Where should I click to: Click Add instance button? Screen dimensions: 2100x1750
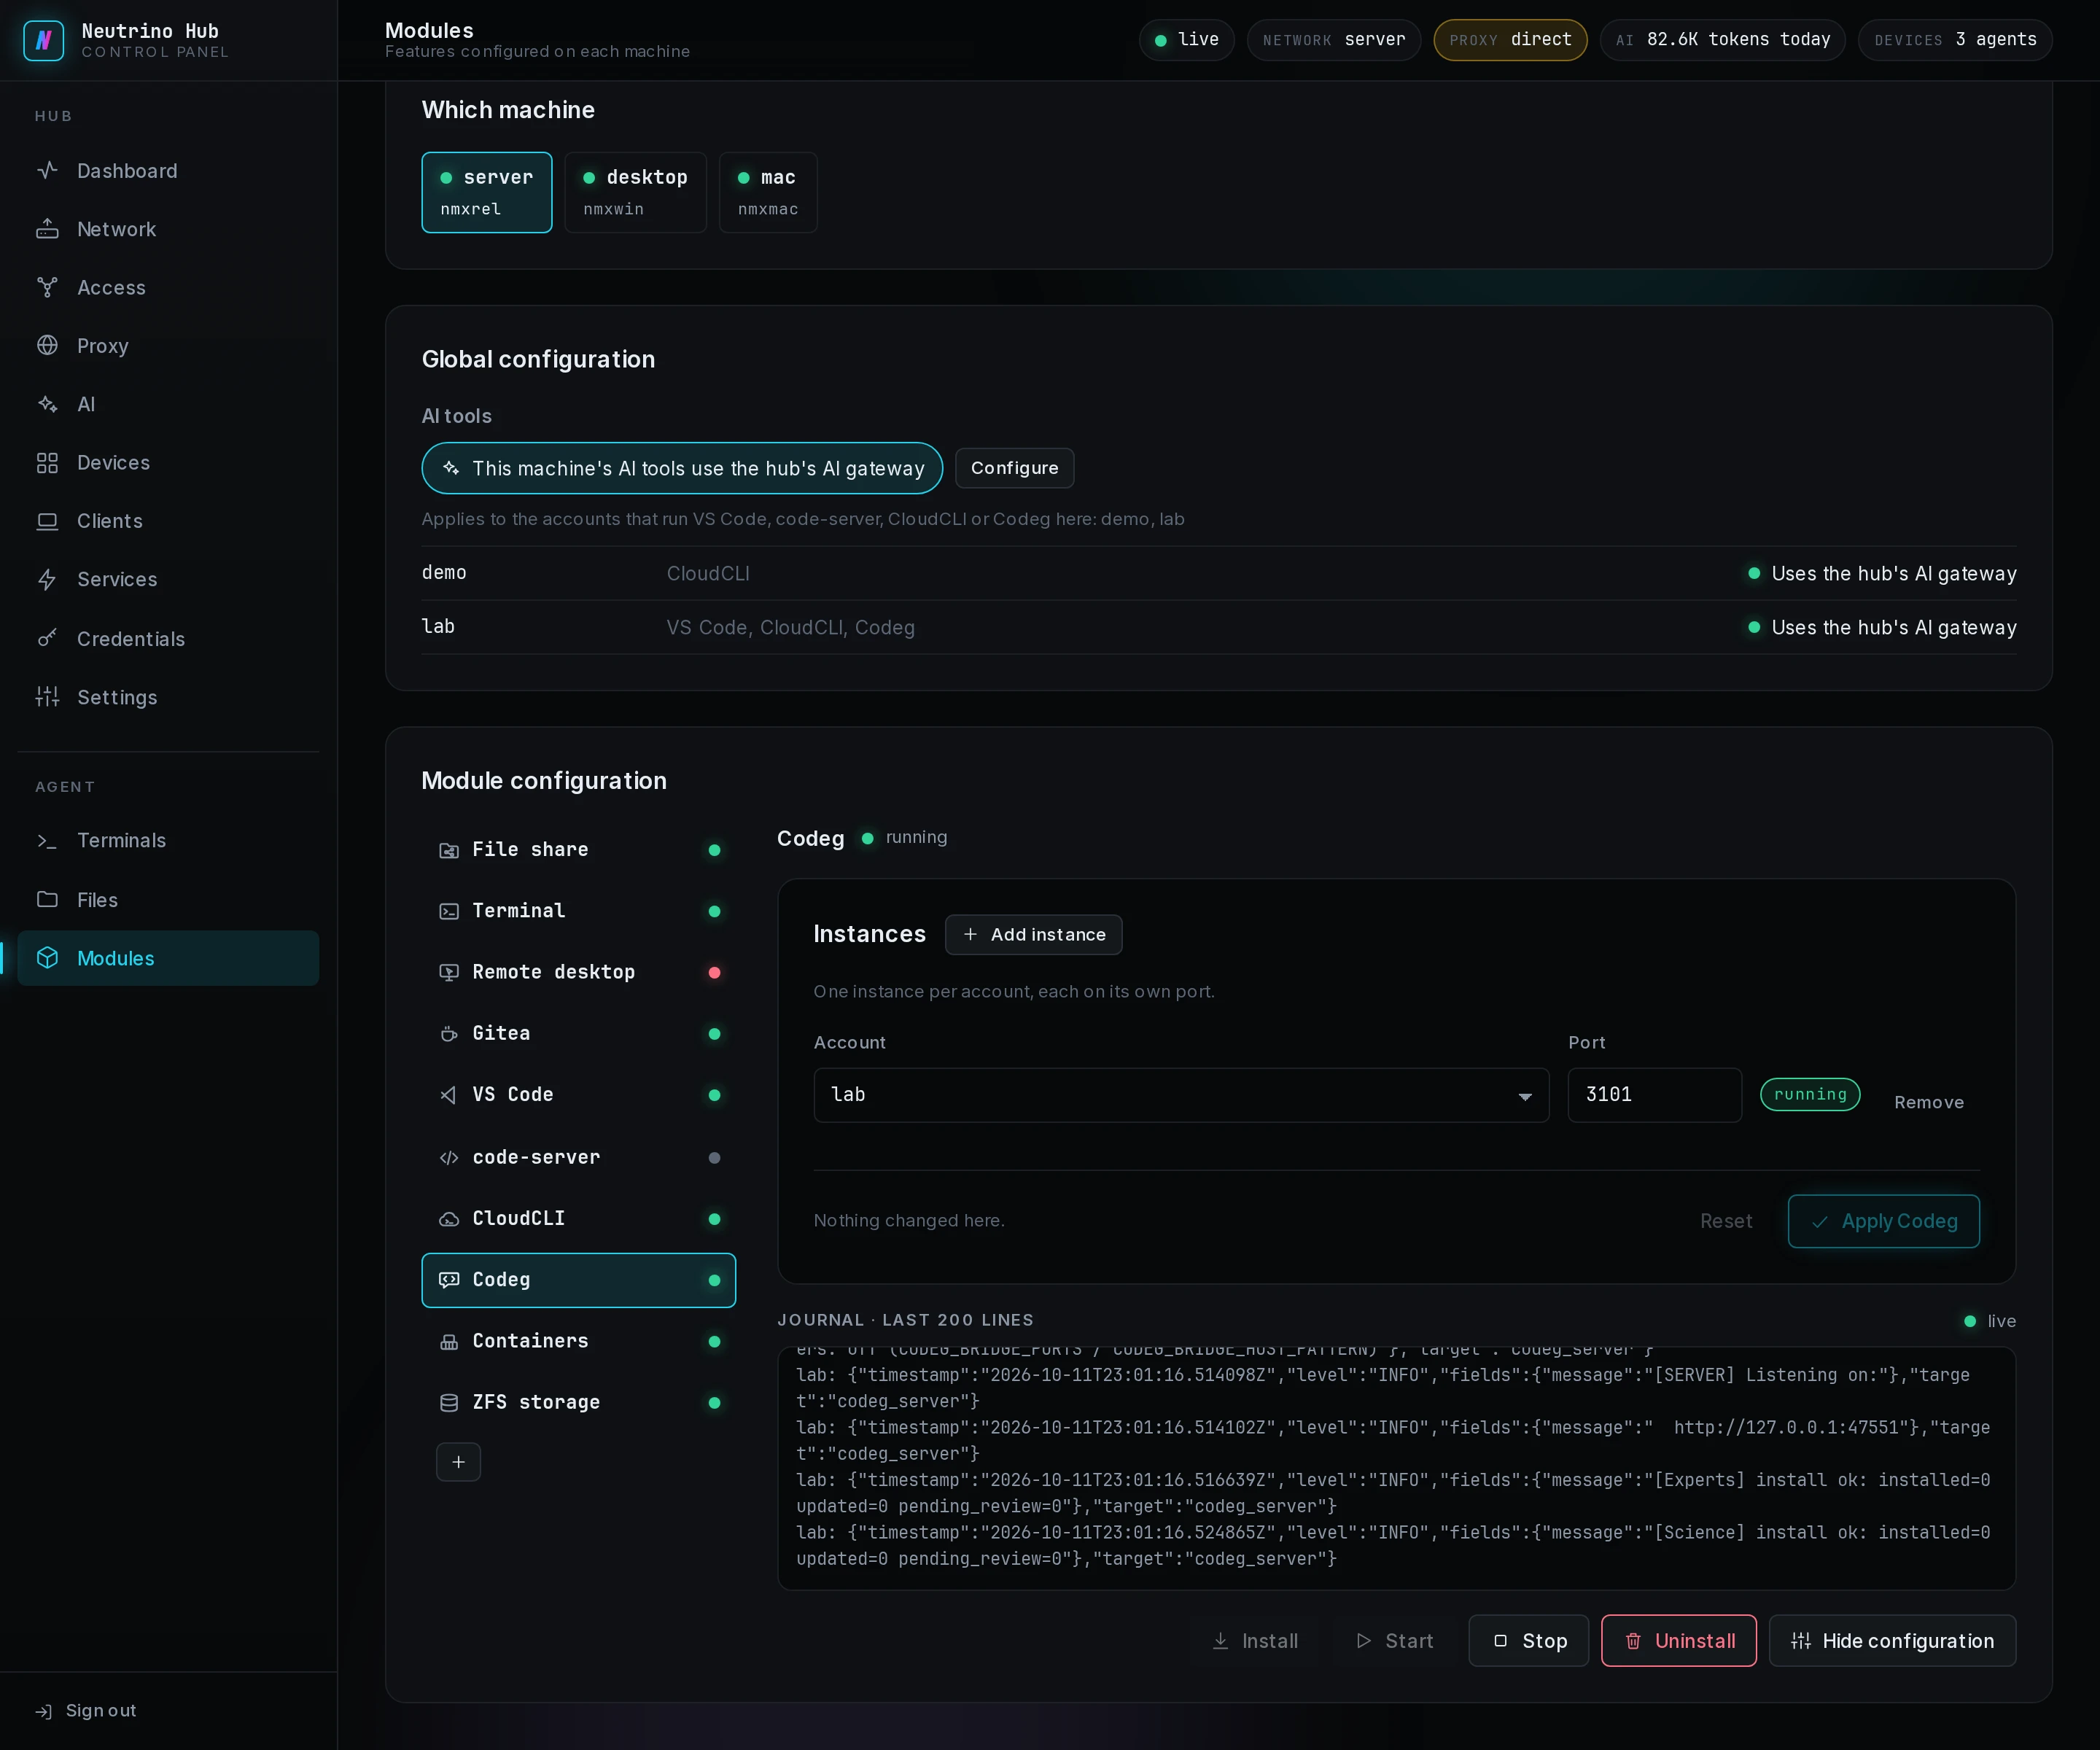(x=1033, y=935)
